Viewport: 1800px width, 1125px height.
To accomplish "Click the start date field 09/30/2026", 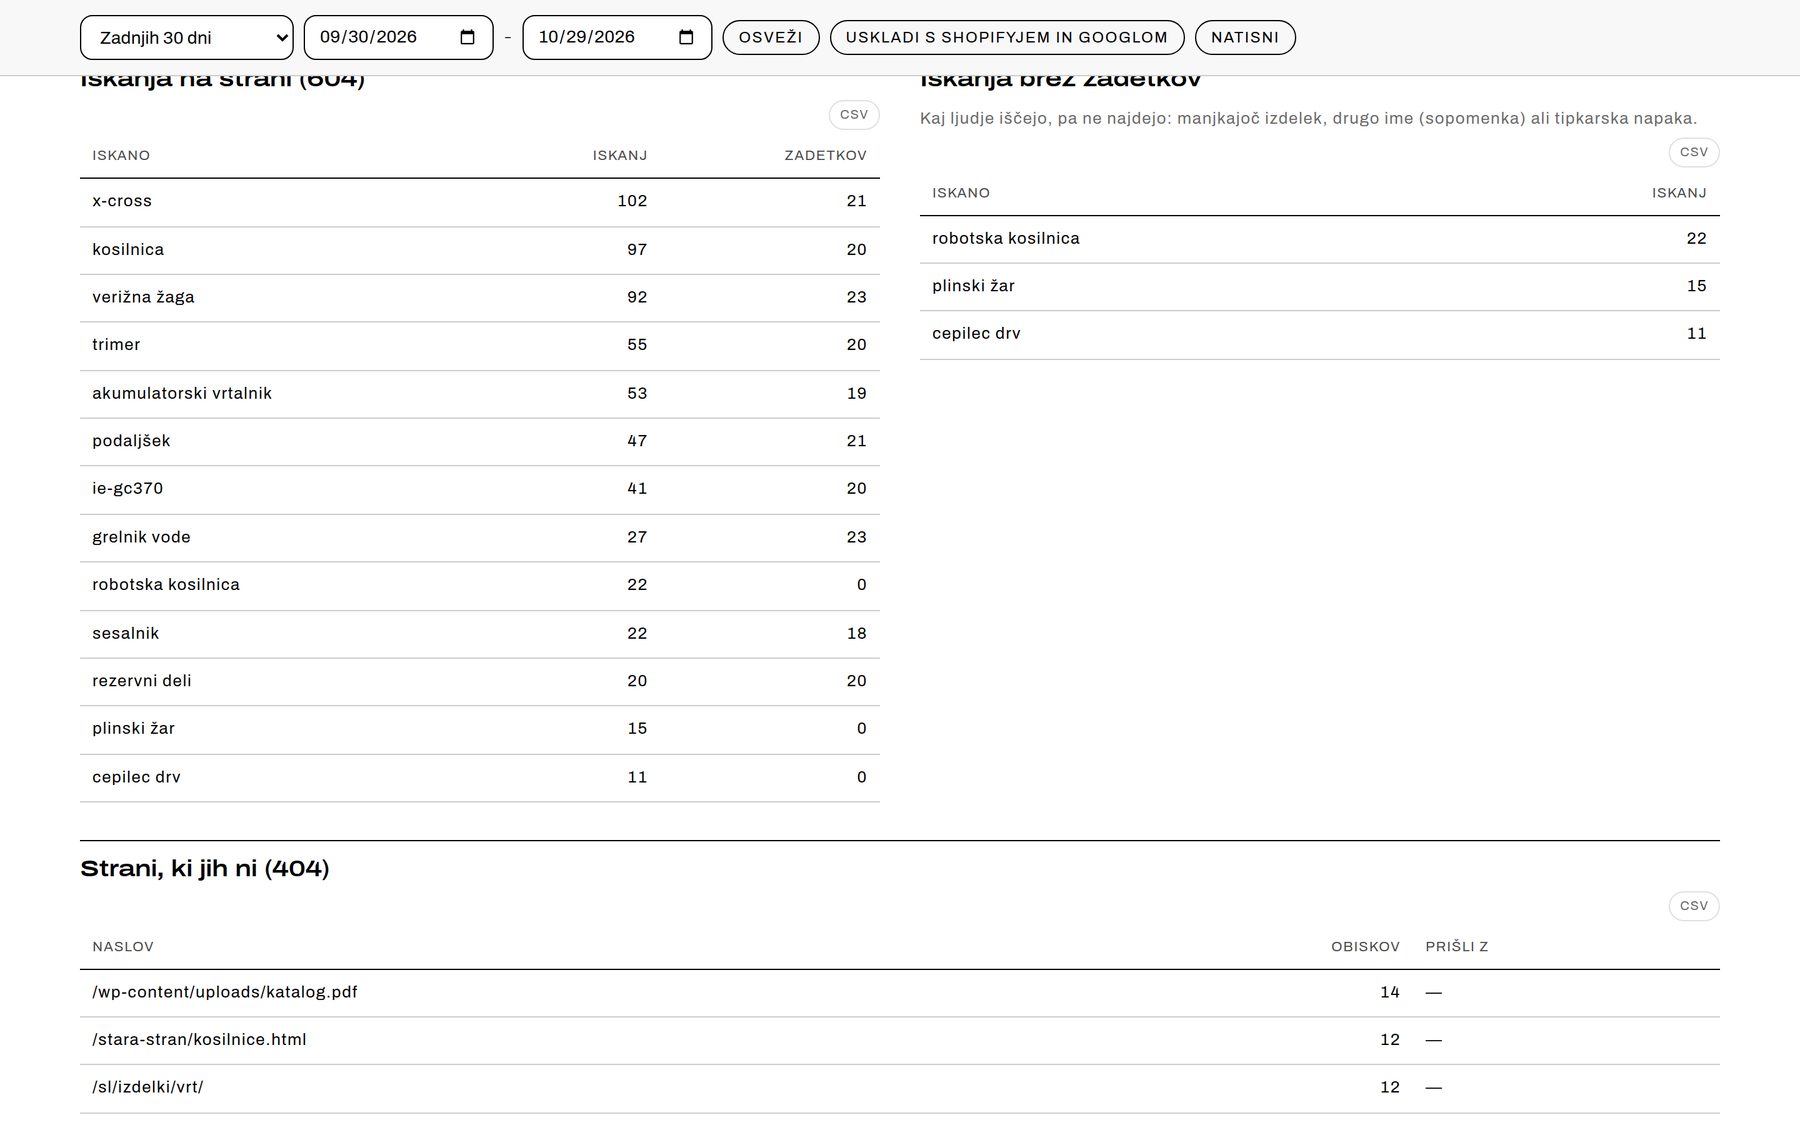I will (398, 38).
